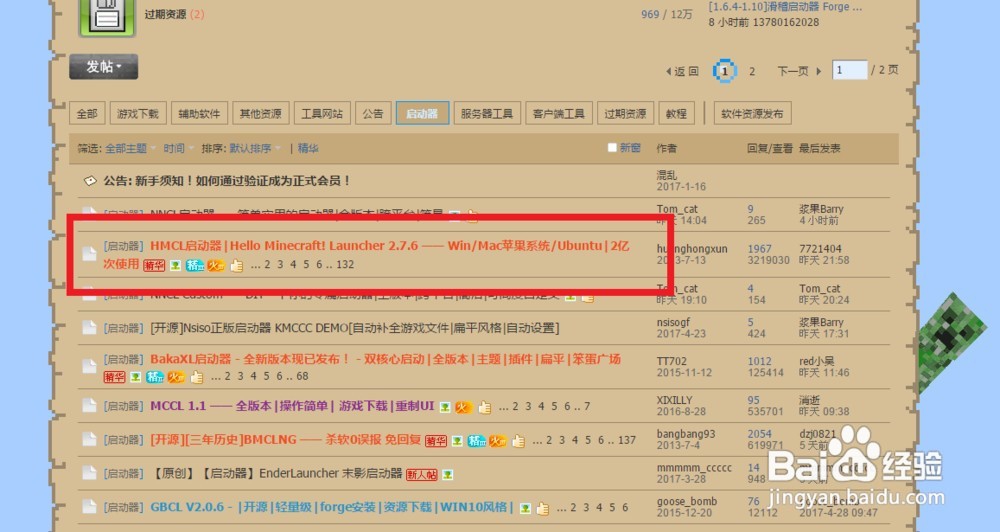Select the 工具网站 category tab
Image resolution: width=1000 pixels, height=532 pixels.
tap(322, 114)
